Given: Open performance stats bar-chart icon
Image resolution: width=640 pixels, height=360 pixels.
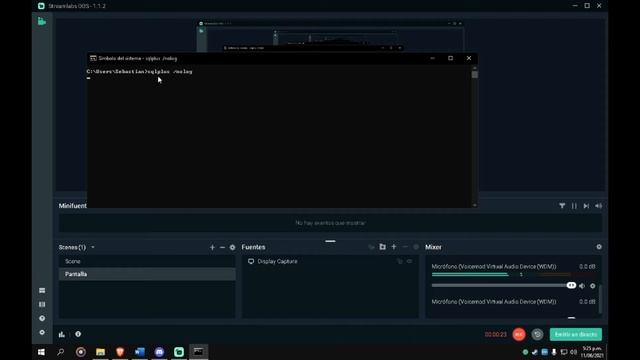Looking at the screenshot, I should [x=62, y=334].
